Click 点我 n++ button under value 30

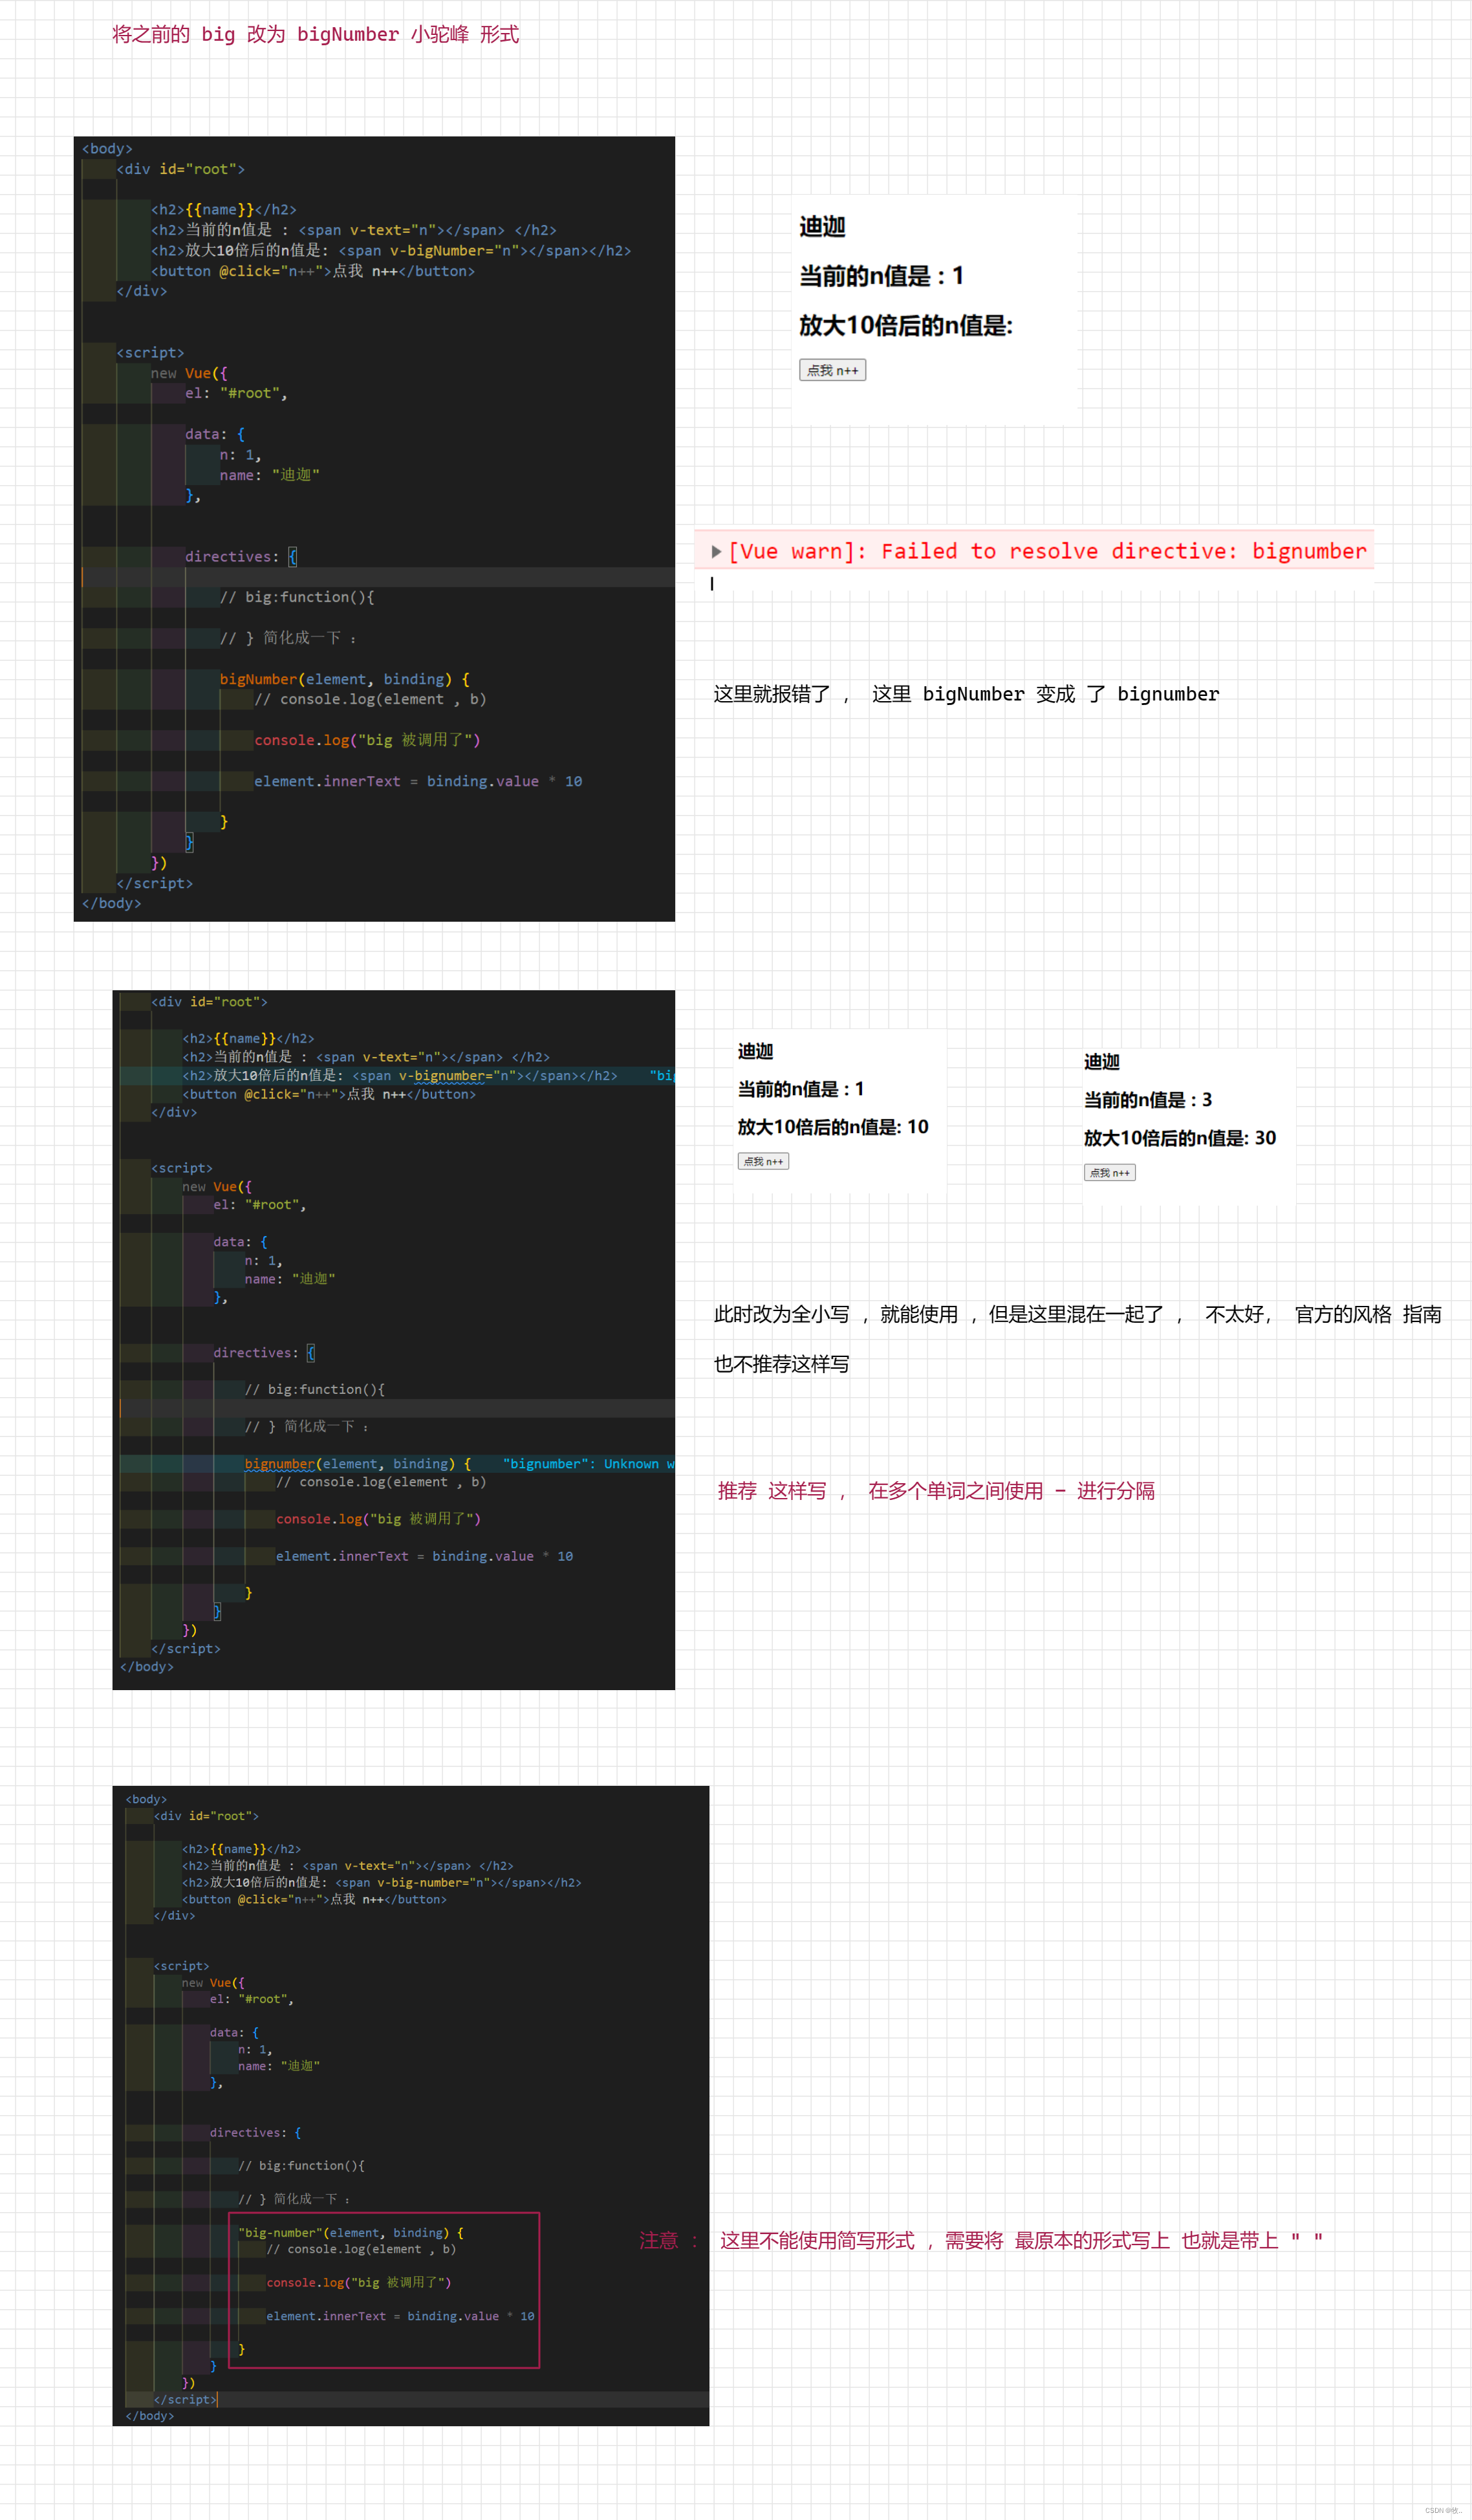(1109, 1172)
